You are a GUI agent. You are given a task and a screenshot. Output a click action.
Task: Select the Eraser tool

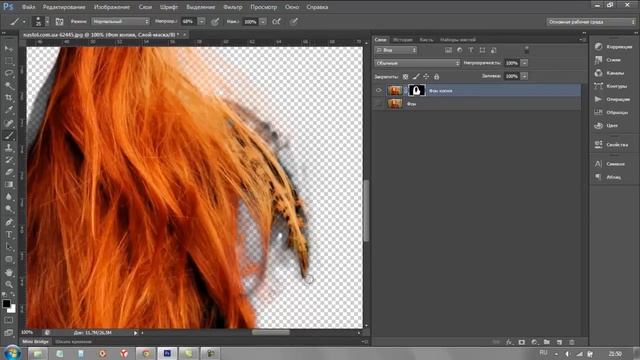tap(9, 172)
